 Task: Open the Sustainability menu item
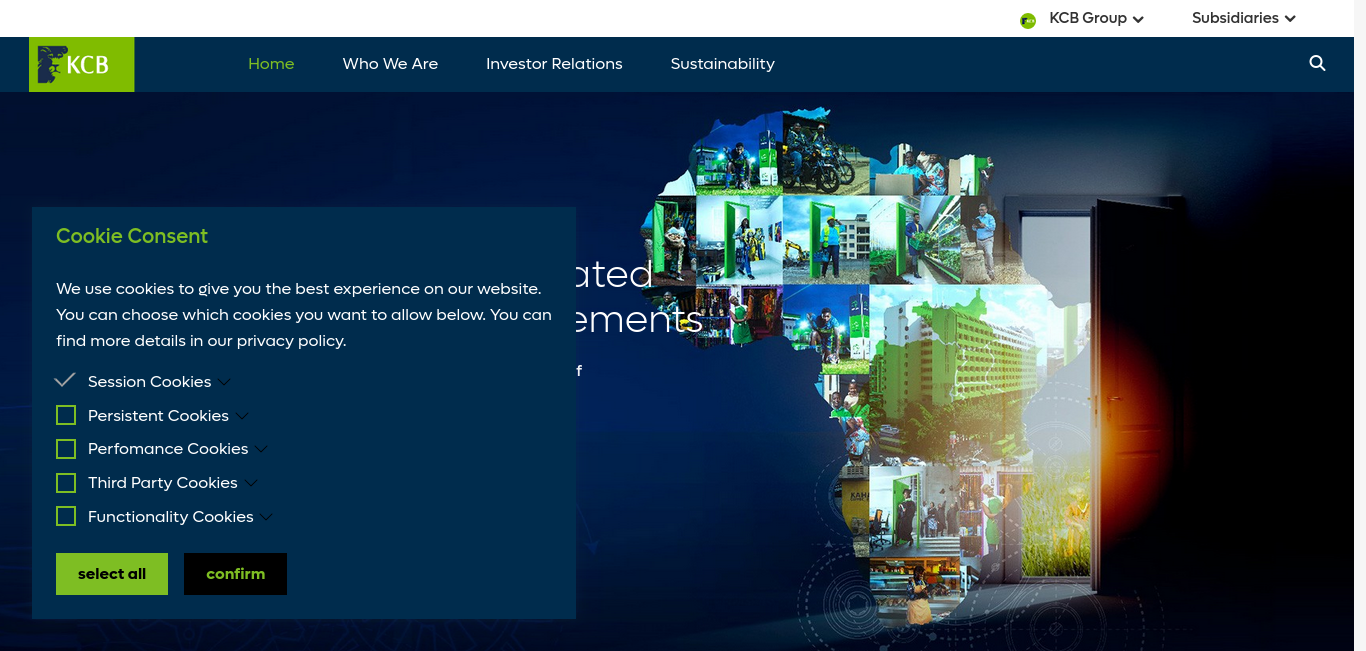pos(722,64)
